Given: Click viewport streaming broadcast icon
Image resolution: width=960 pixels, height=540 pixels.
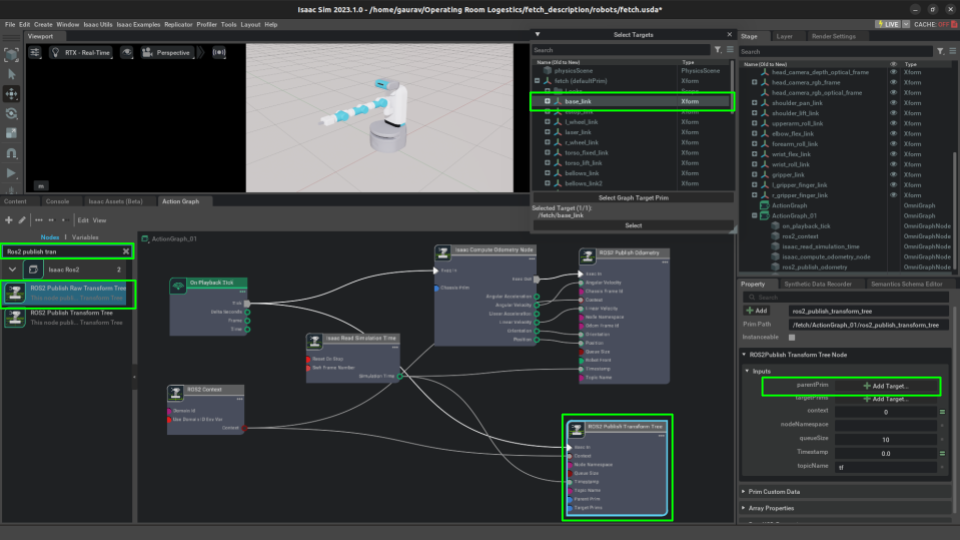Looking at the screenshot, I should pos(219,53).
